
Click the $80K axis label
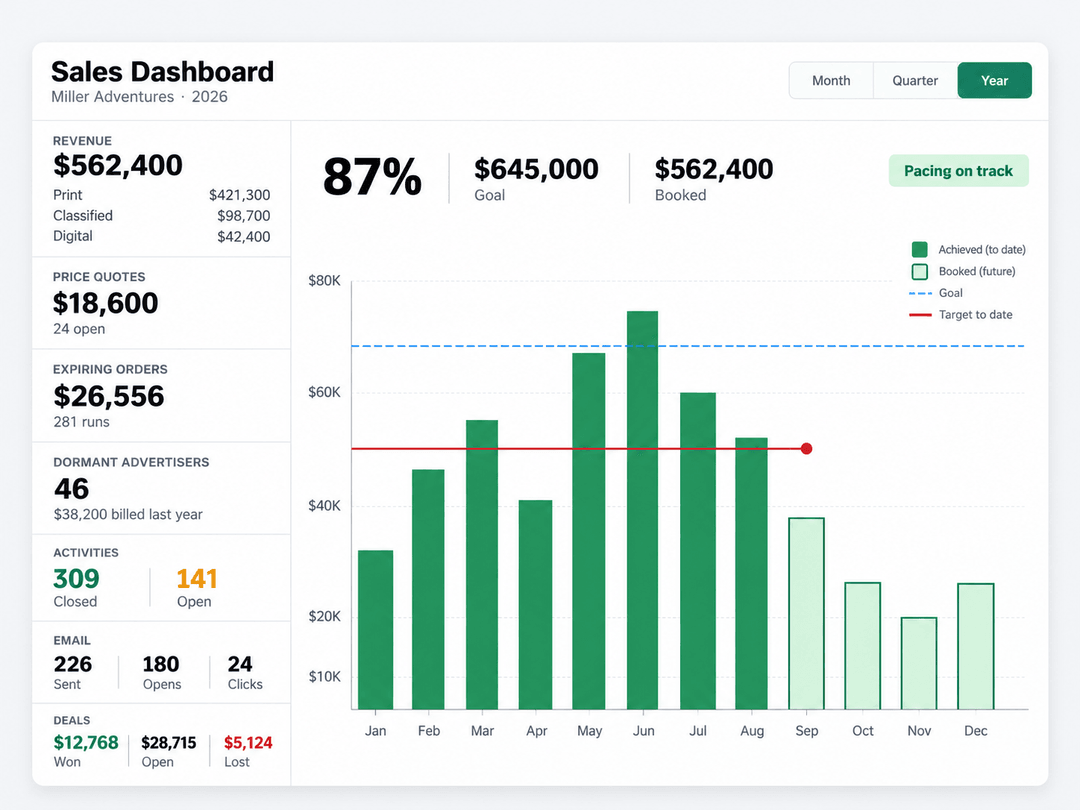(324, 281)
